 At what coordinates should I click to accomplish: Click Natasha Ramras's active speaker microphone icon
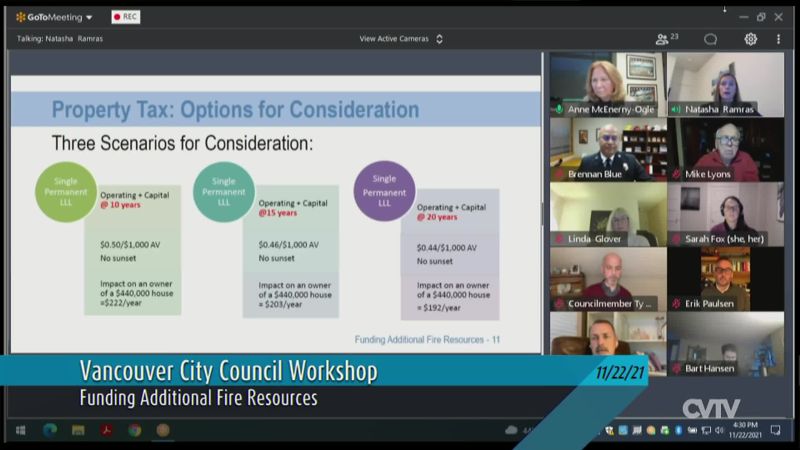676,109
